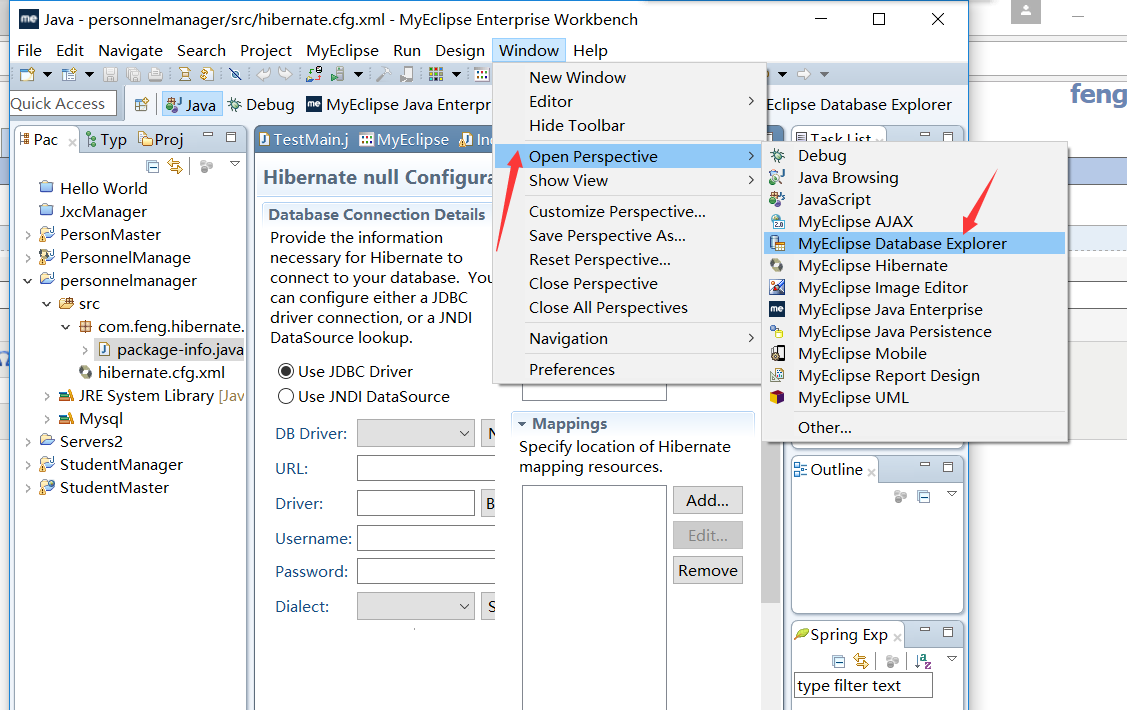Open dropdown arrow next to New toolbar icon
This screenshot has width=1127, height=710.
point(47,74)
